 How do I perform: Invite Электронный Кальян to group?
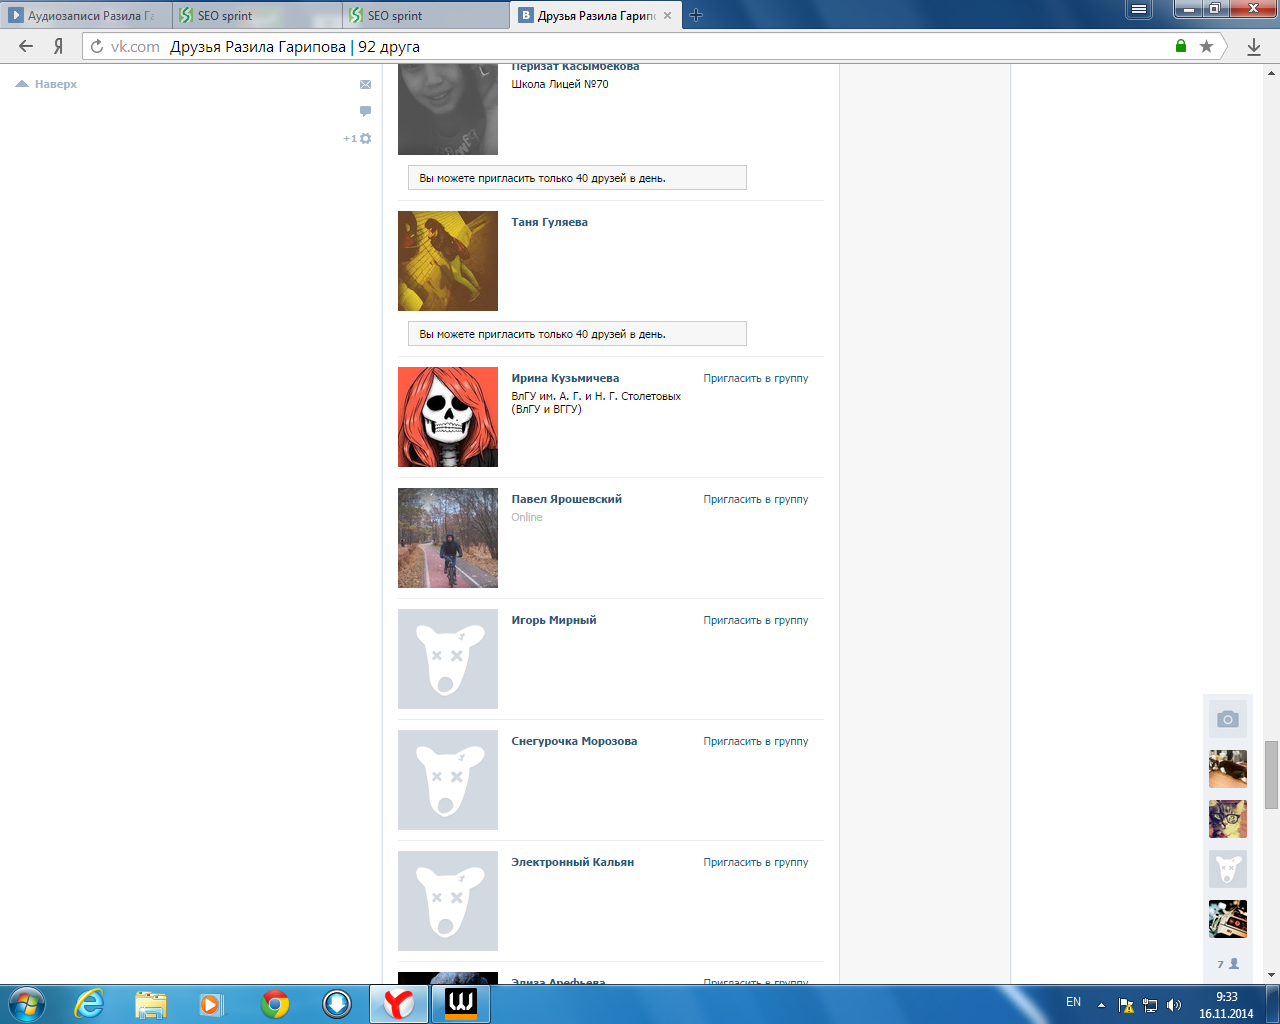(x=755, y=862)
